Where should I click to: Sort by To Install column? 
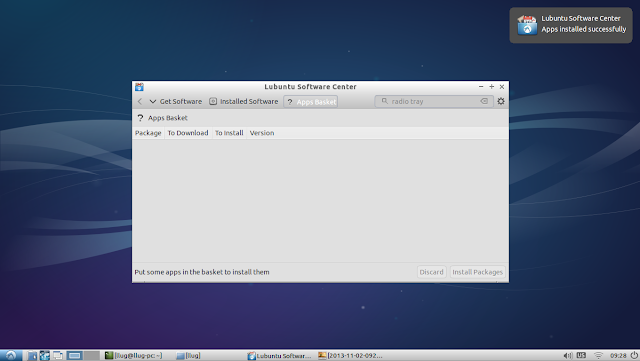pos(229,133)
